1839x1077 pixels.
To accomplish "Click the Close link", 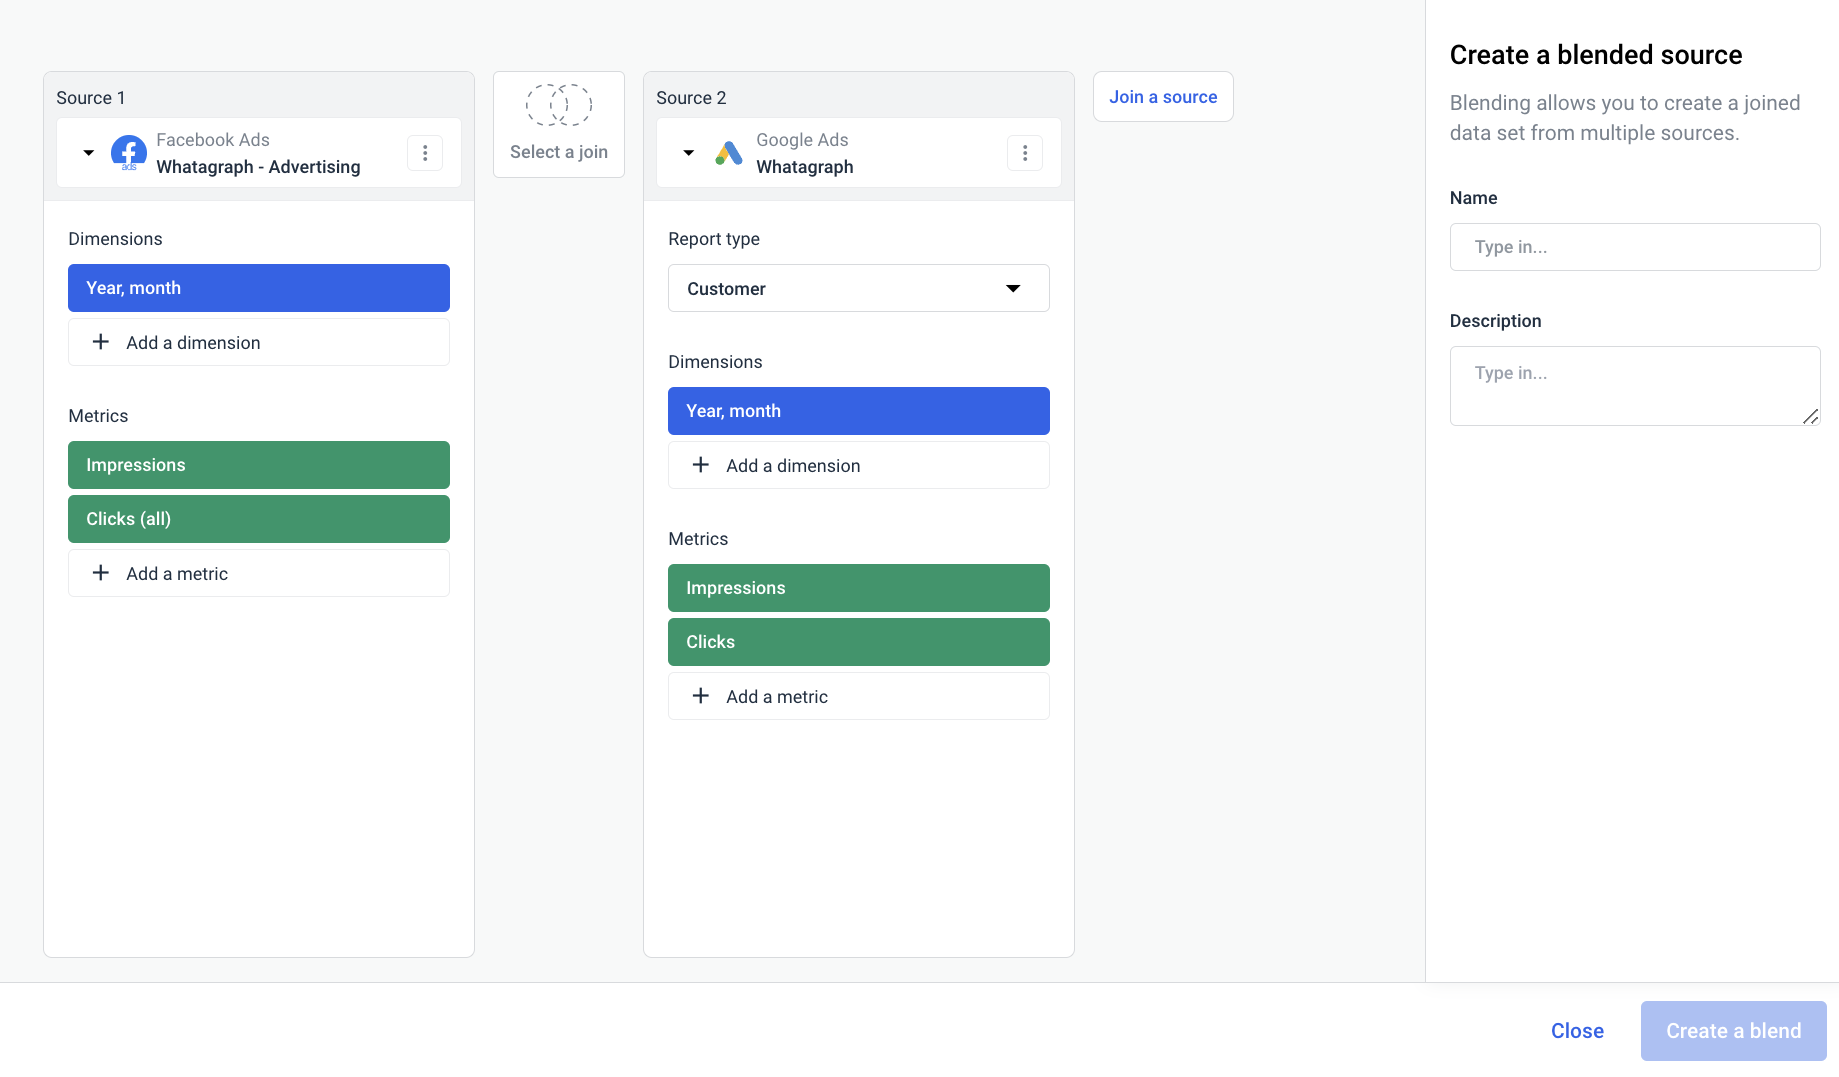I will (1577, 1030).
